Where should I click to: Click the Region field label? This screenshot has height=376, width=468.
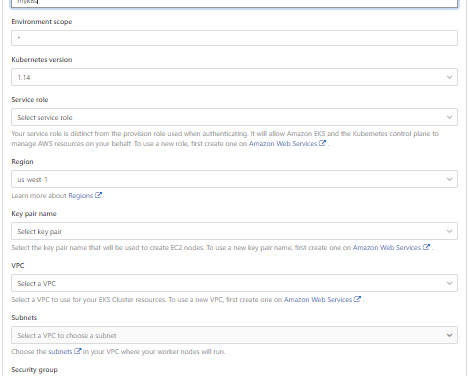pos(22,162)
